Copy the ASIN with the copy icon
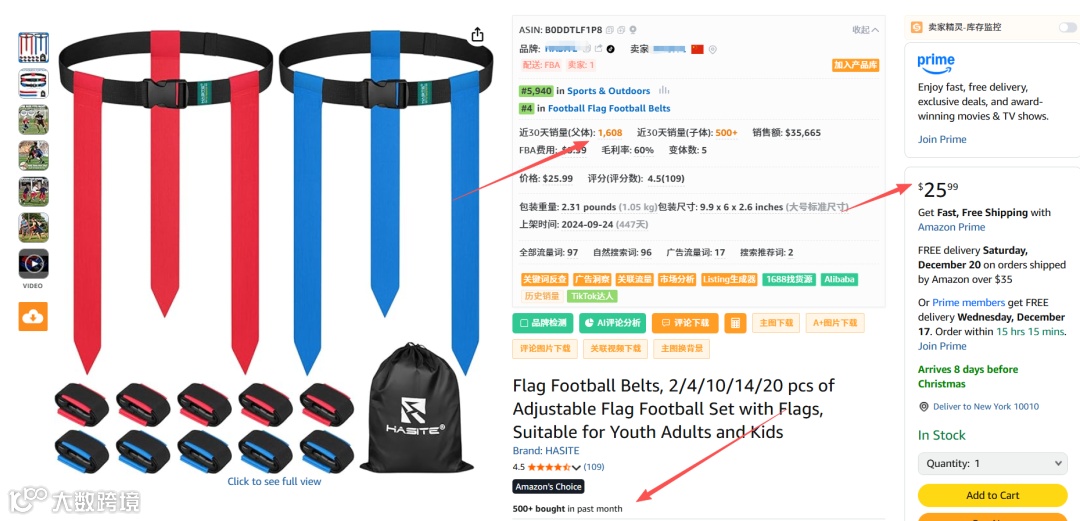The image size is (1080, 521). pos(610,30)
